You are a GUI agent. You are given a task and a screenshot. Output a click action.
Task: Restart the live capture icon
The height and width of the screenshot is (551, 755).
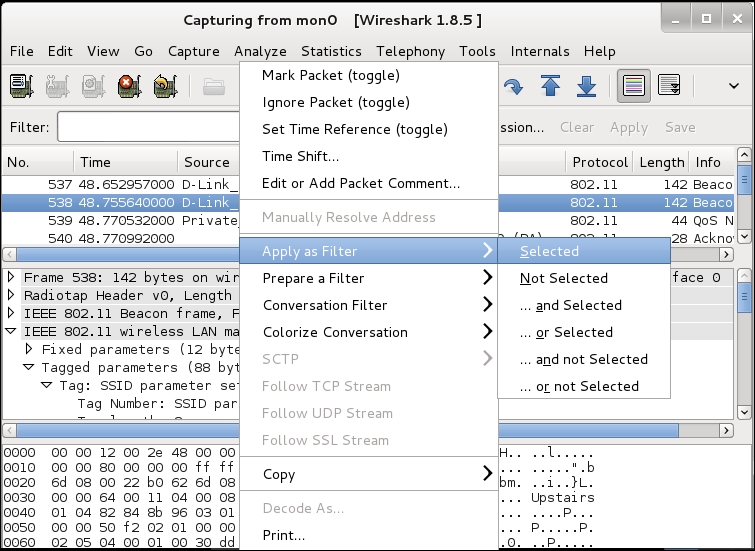(x=166, y=86)
